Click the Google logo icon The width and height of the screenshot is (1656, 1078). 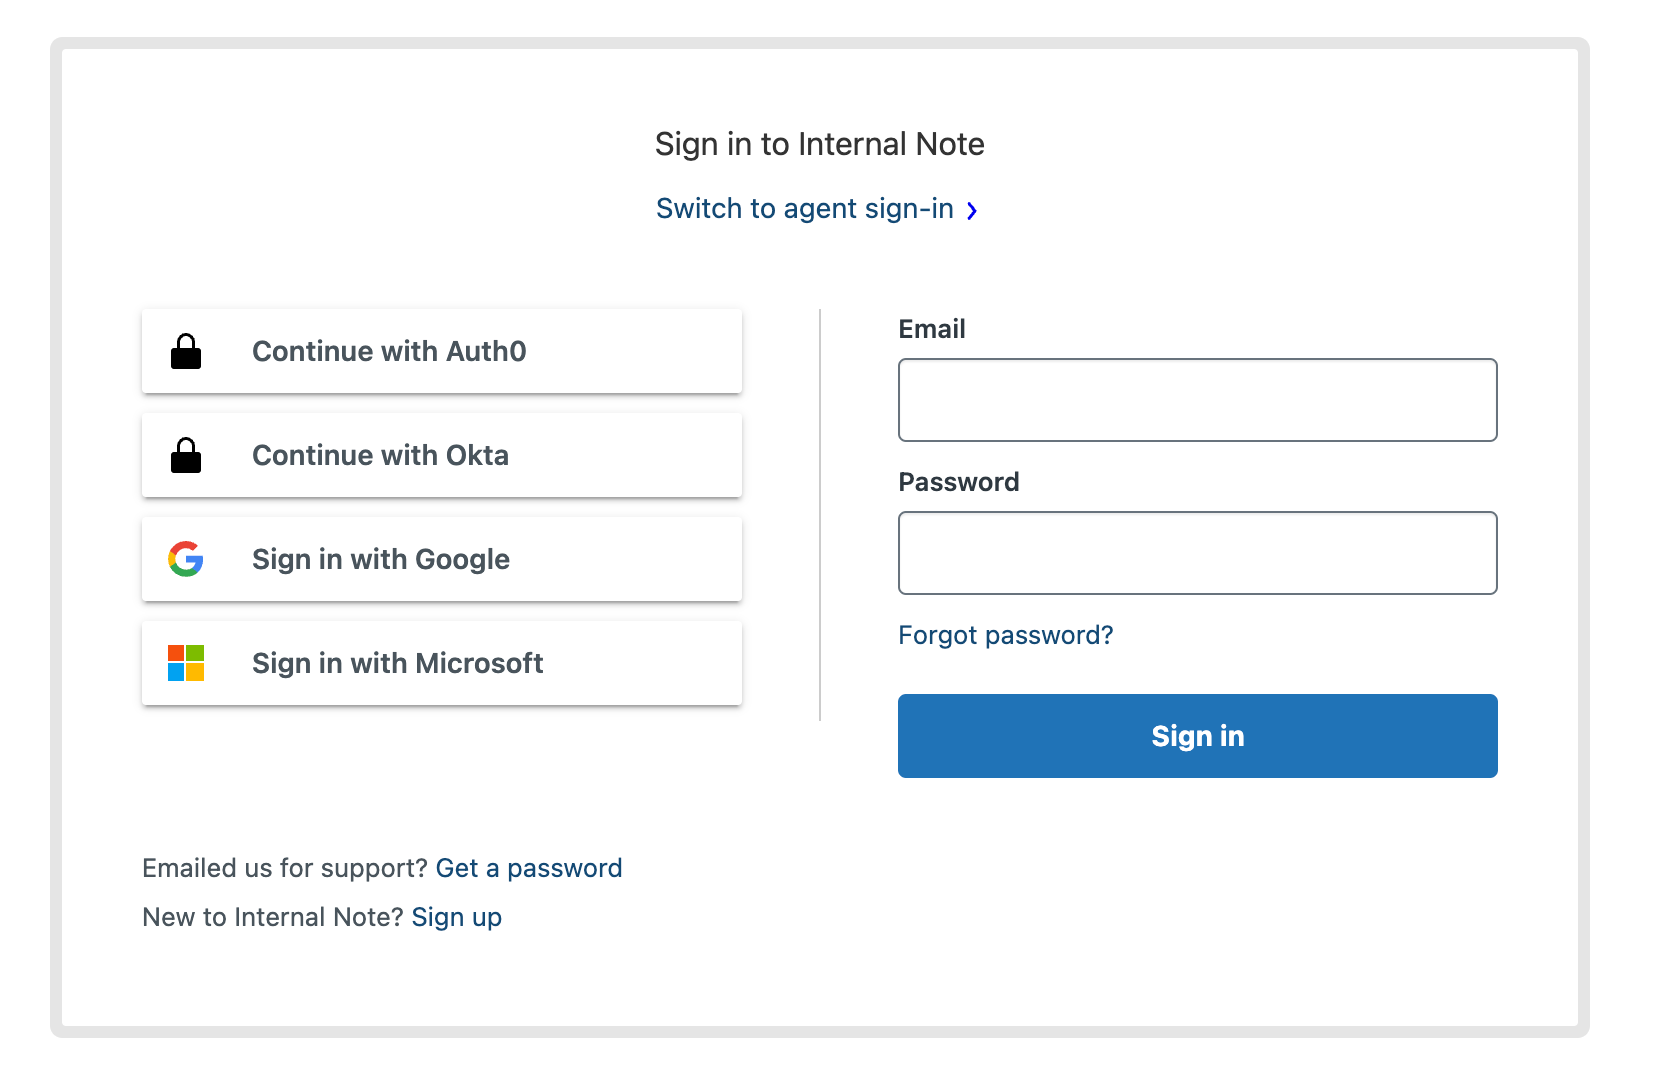tap(186, 559)
